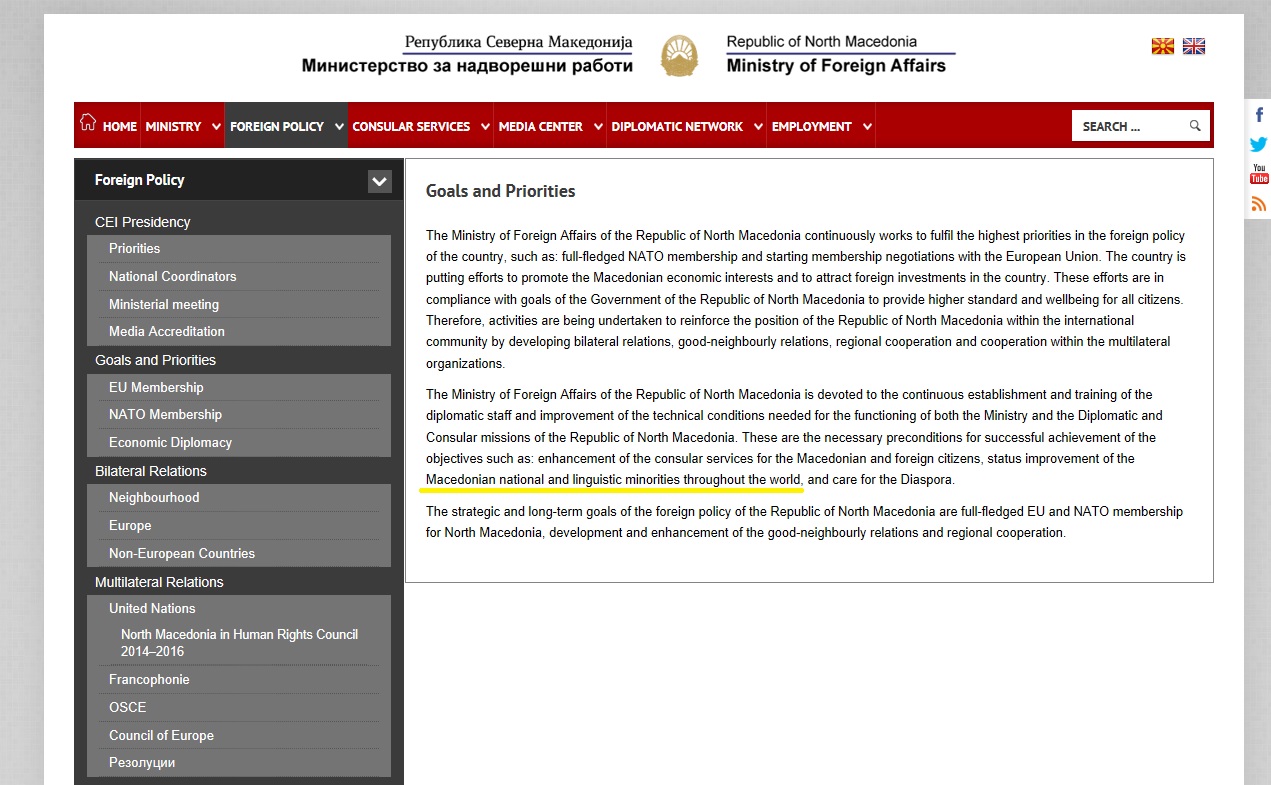Go to NATO Membership page
The height and width of the screenshot is (785, 1271).
tap(165, 414)
